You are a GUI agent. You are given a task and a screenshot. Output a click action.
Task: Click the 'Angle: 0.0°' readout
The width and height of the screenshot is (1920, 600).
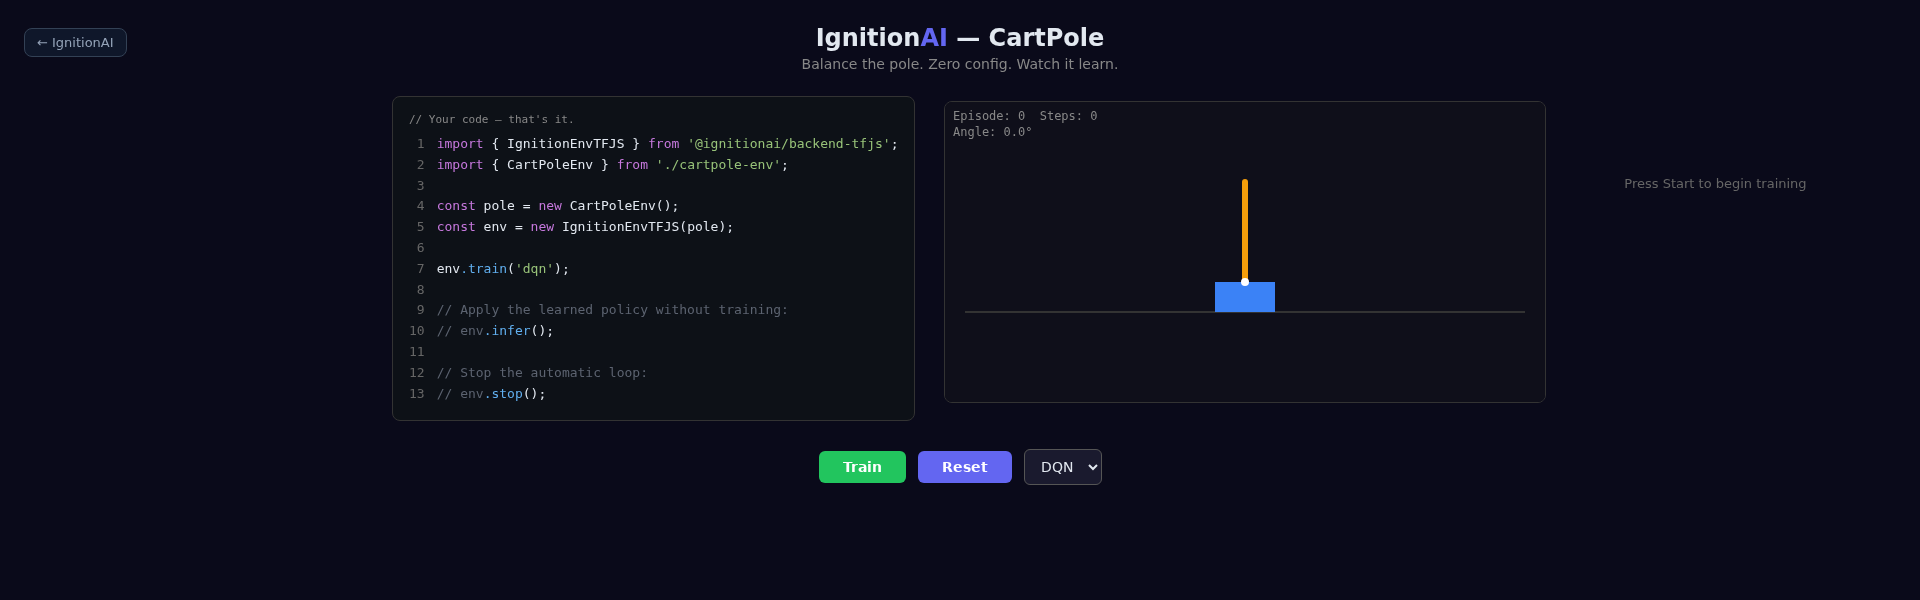coord(992,132)
